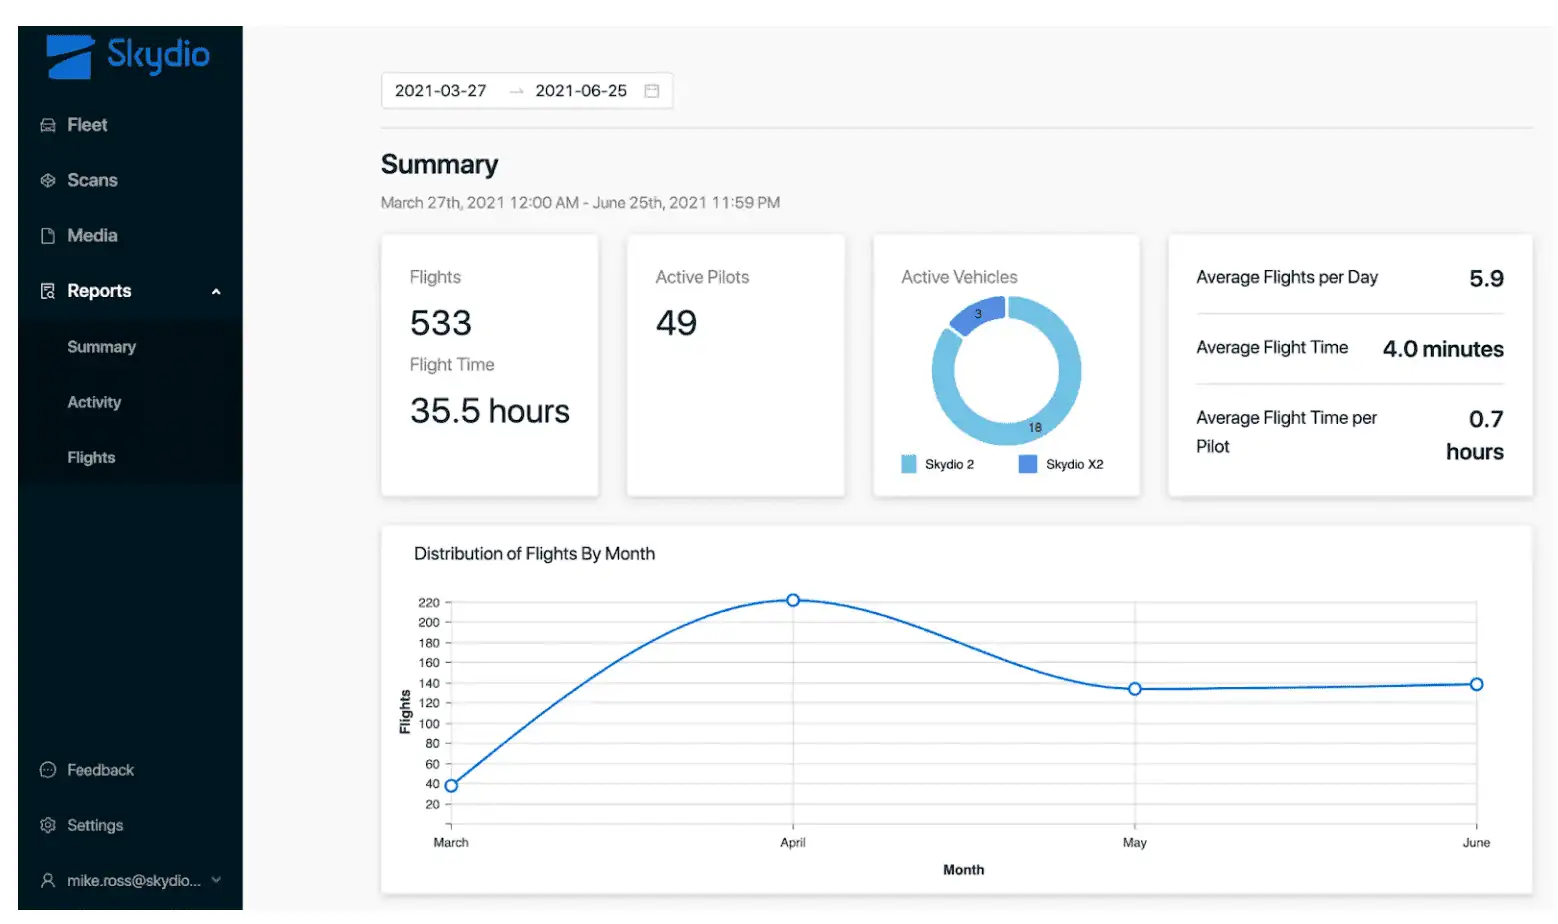Image resolution: width=1558 pixels, height=924 pixels.
Task: Click the Average Flight Time label
Action: [x=1272, y=347]
